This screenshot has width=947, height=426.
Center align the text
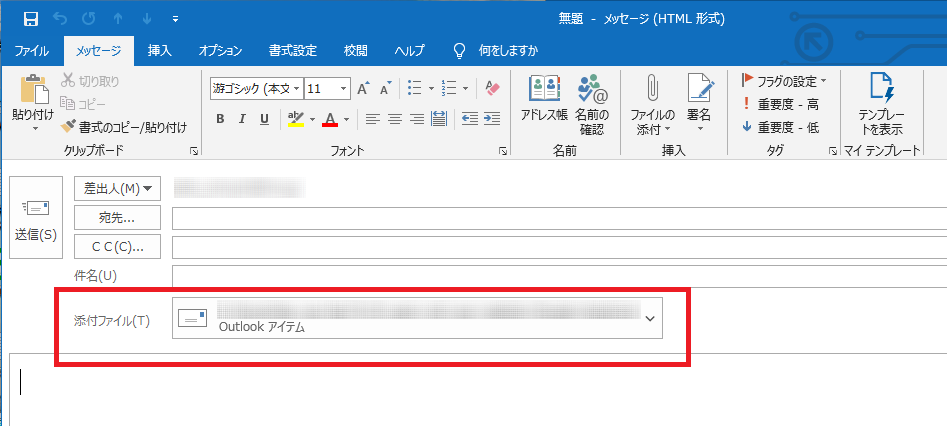pos(395,119)
